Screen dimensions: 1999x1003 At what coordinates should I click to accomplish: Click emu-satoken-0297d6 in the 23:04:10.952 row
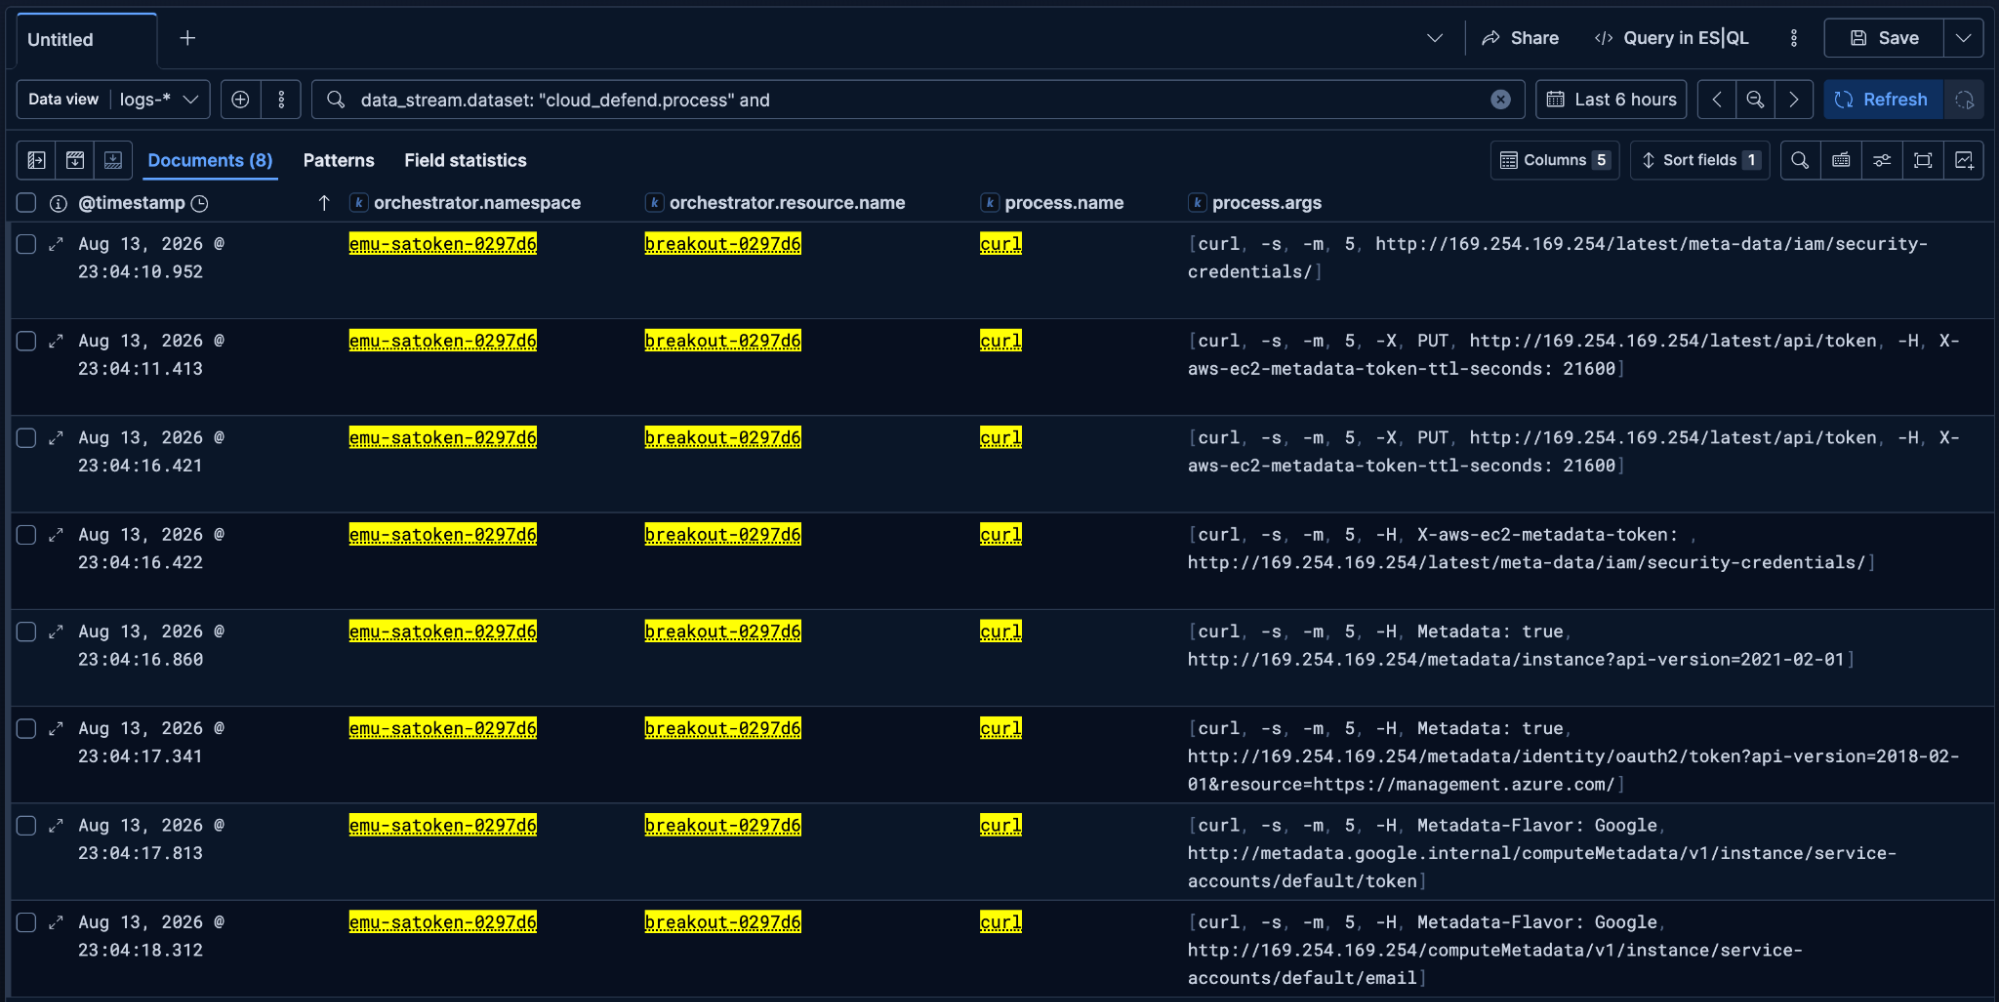click(x=443, y=244)
